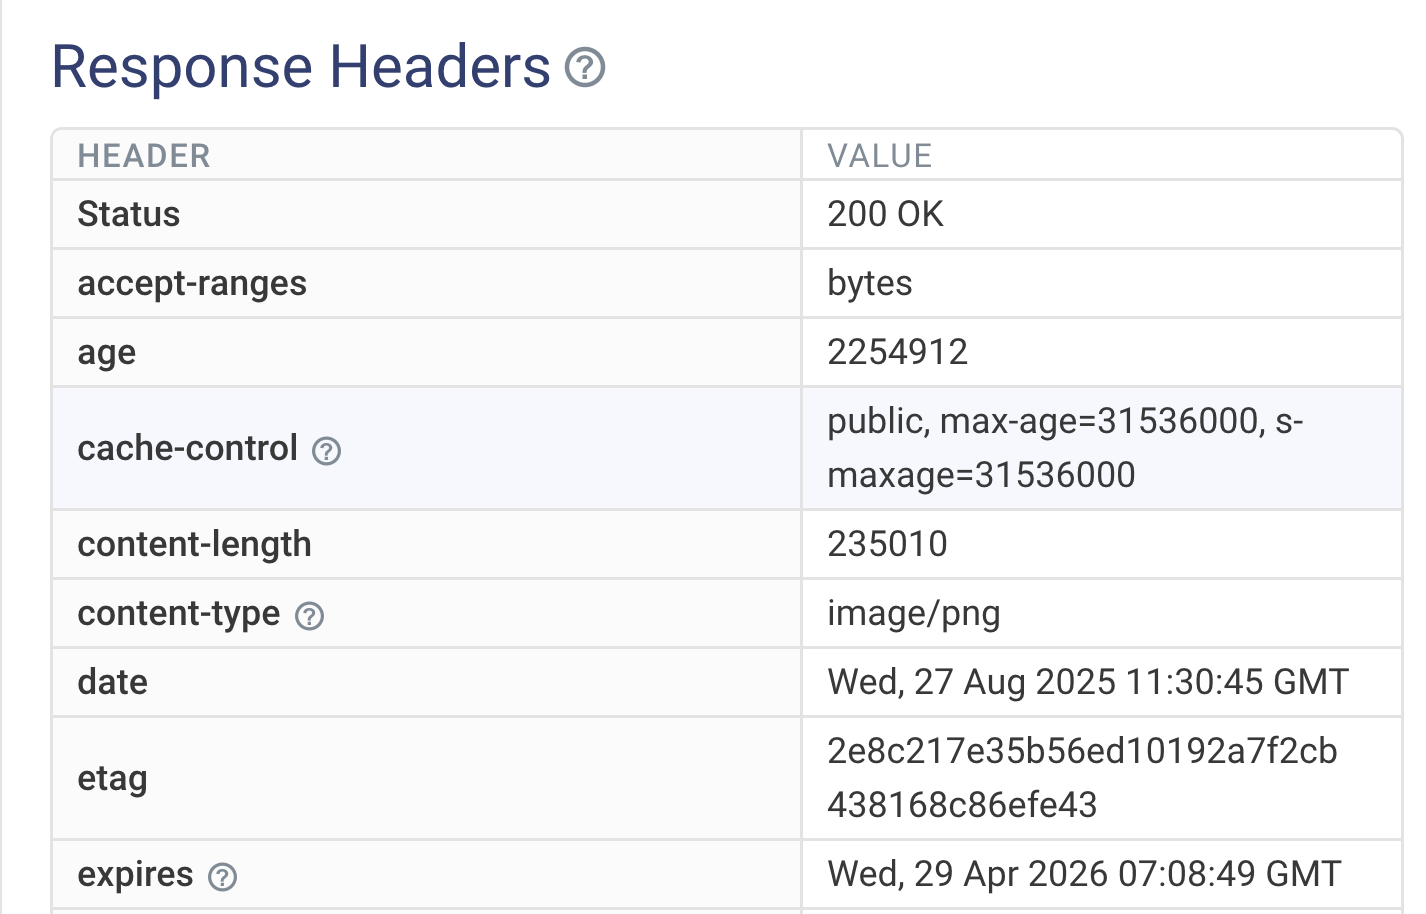Select the content-length value 235010
This screenshot has width=1426, height=914.
pos(887,544)
